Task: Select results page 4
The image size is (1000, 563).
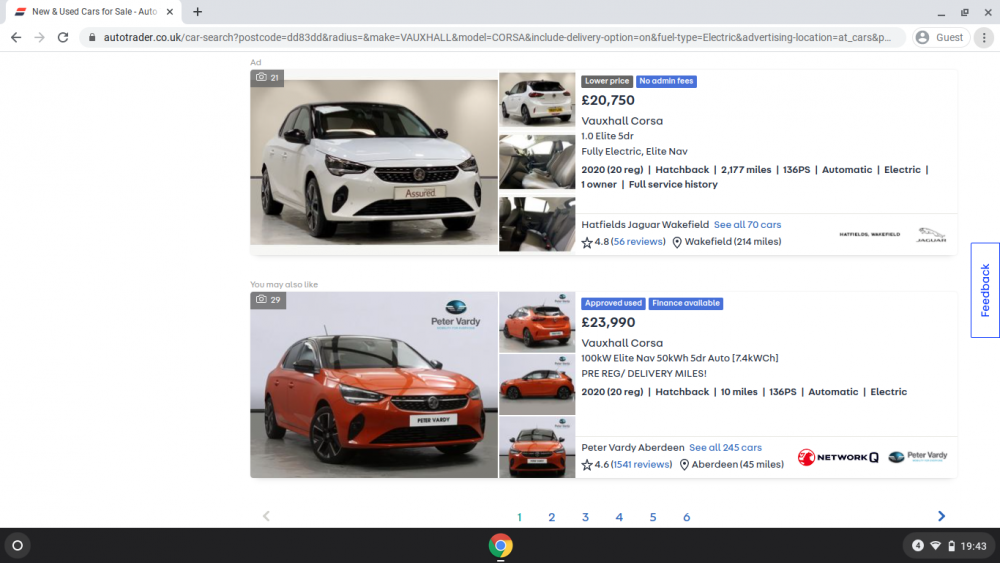Action: pyautogui.click(x=619, y=518)
